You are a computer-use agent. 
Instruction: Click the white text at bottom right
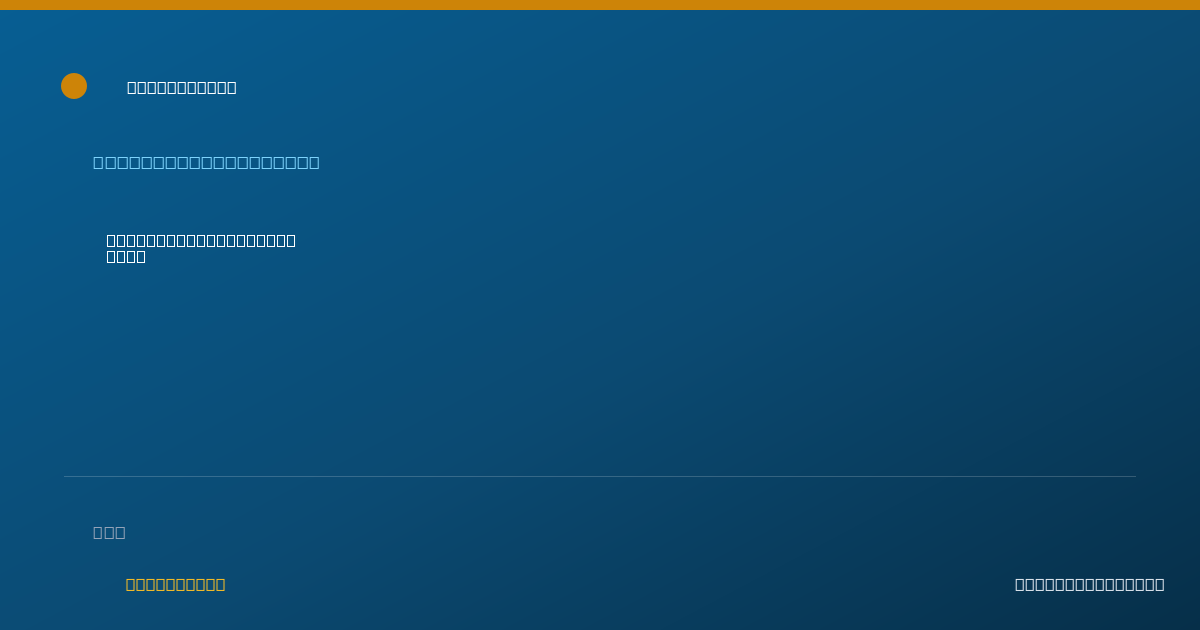click(1089, 584)
